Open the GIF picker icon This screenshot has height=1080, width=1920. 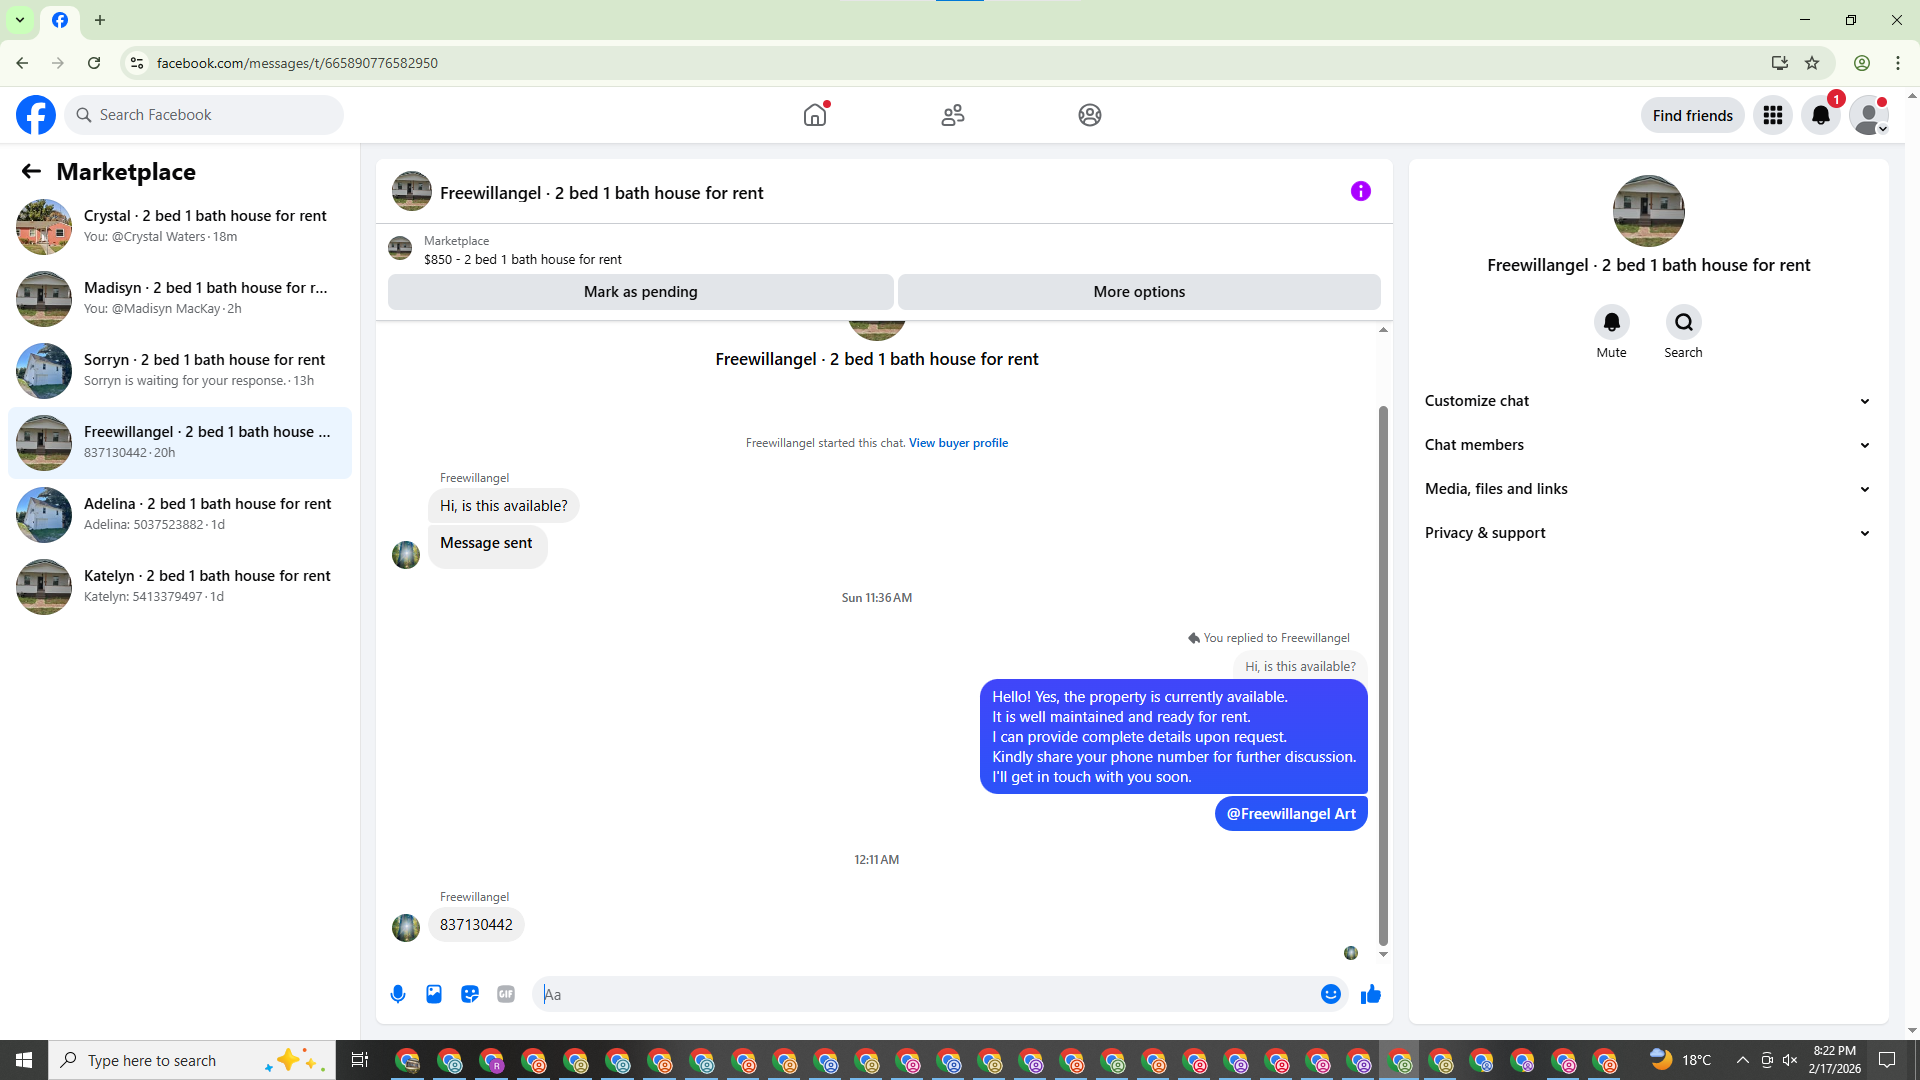tap(506, 994)
